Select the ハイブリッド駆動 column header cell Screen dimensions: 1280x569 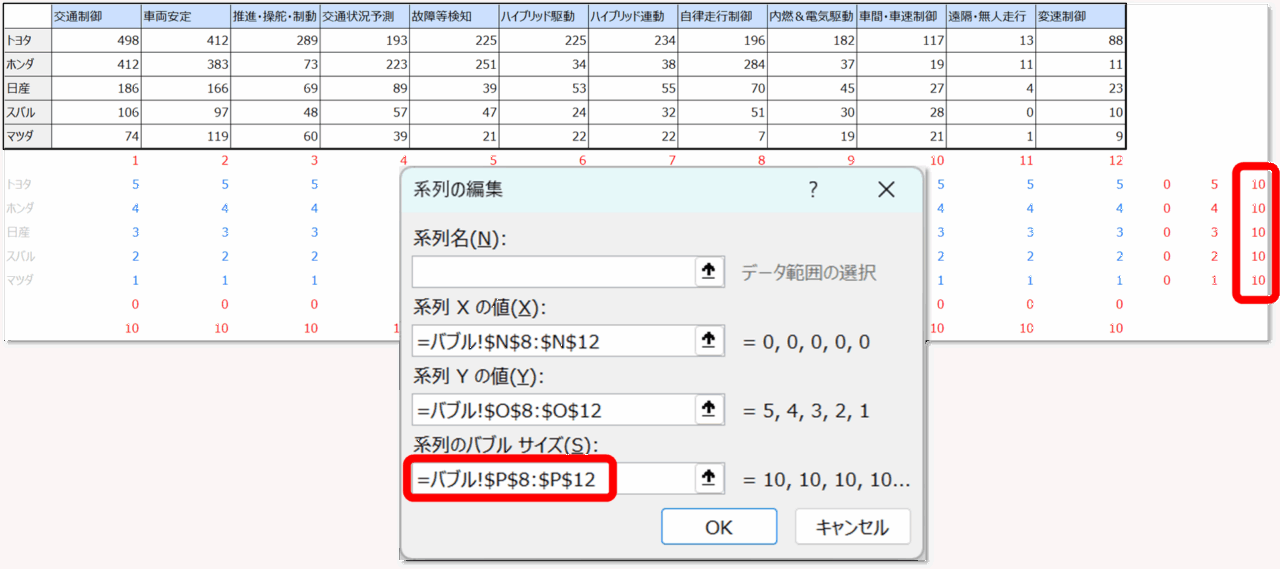click(x=543, y=16)
